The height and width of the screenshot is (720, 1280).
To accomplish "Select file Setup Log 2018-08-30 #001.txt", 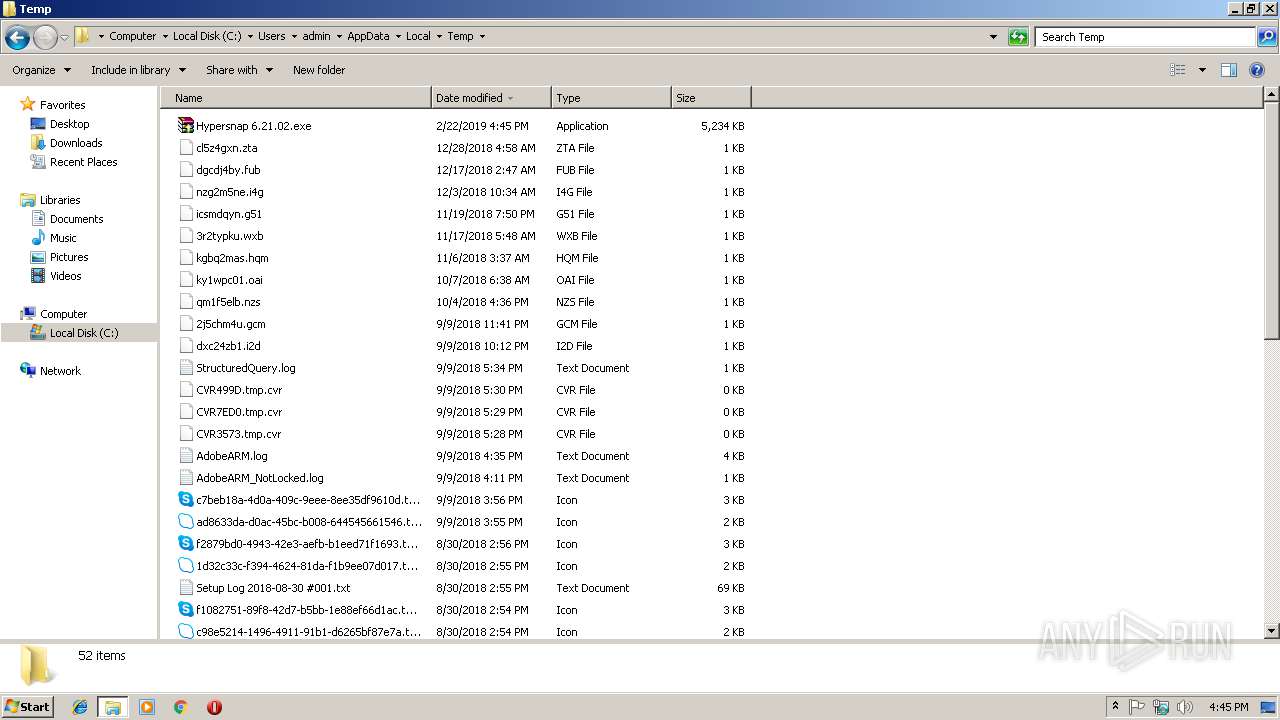I will (273, 588).
